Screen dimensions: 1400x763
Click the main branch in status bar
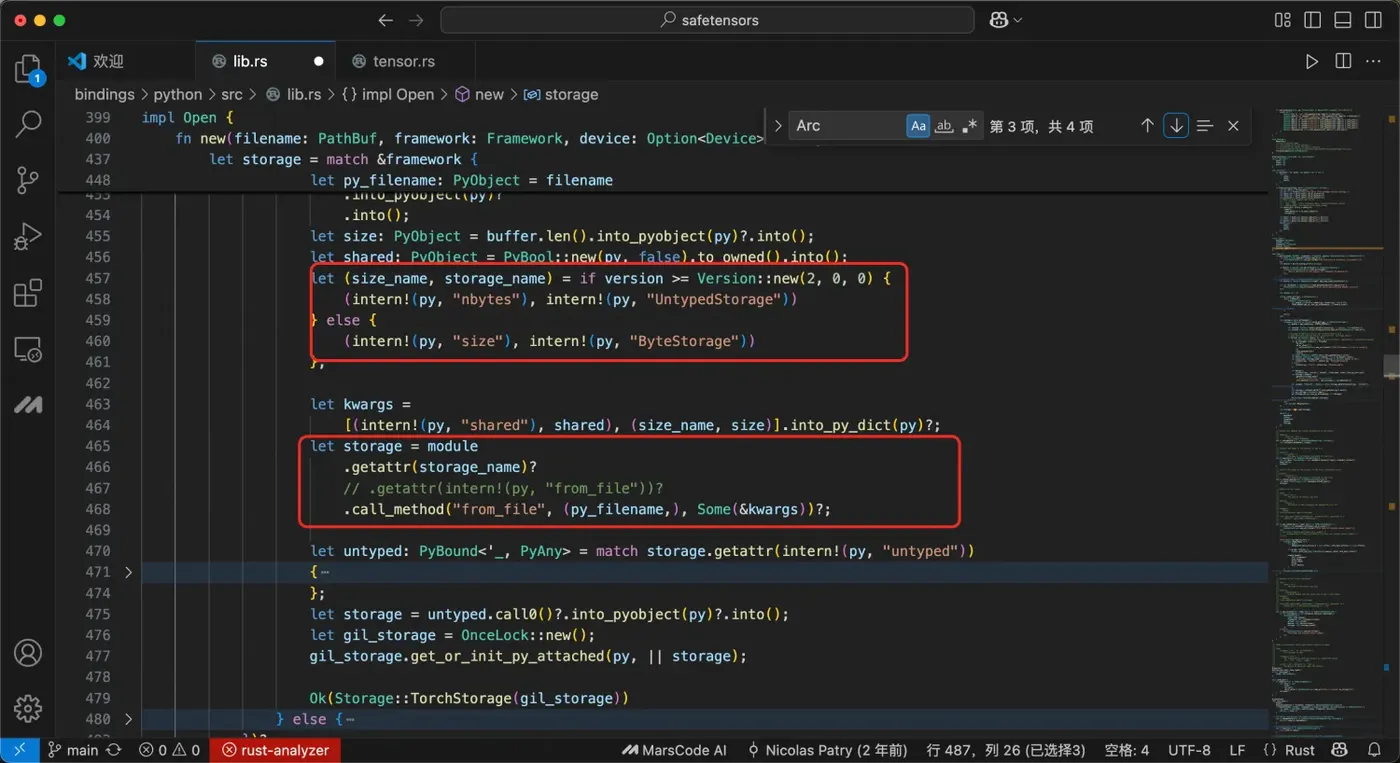click(73, 750)
